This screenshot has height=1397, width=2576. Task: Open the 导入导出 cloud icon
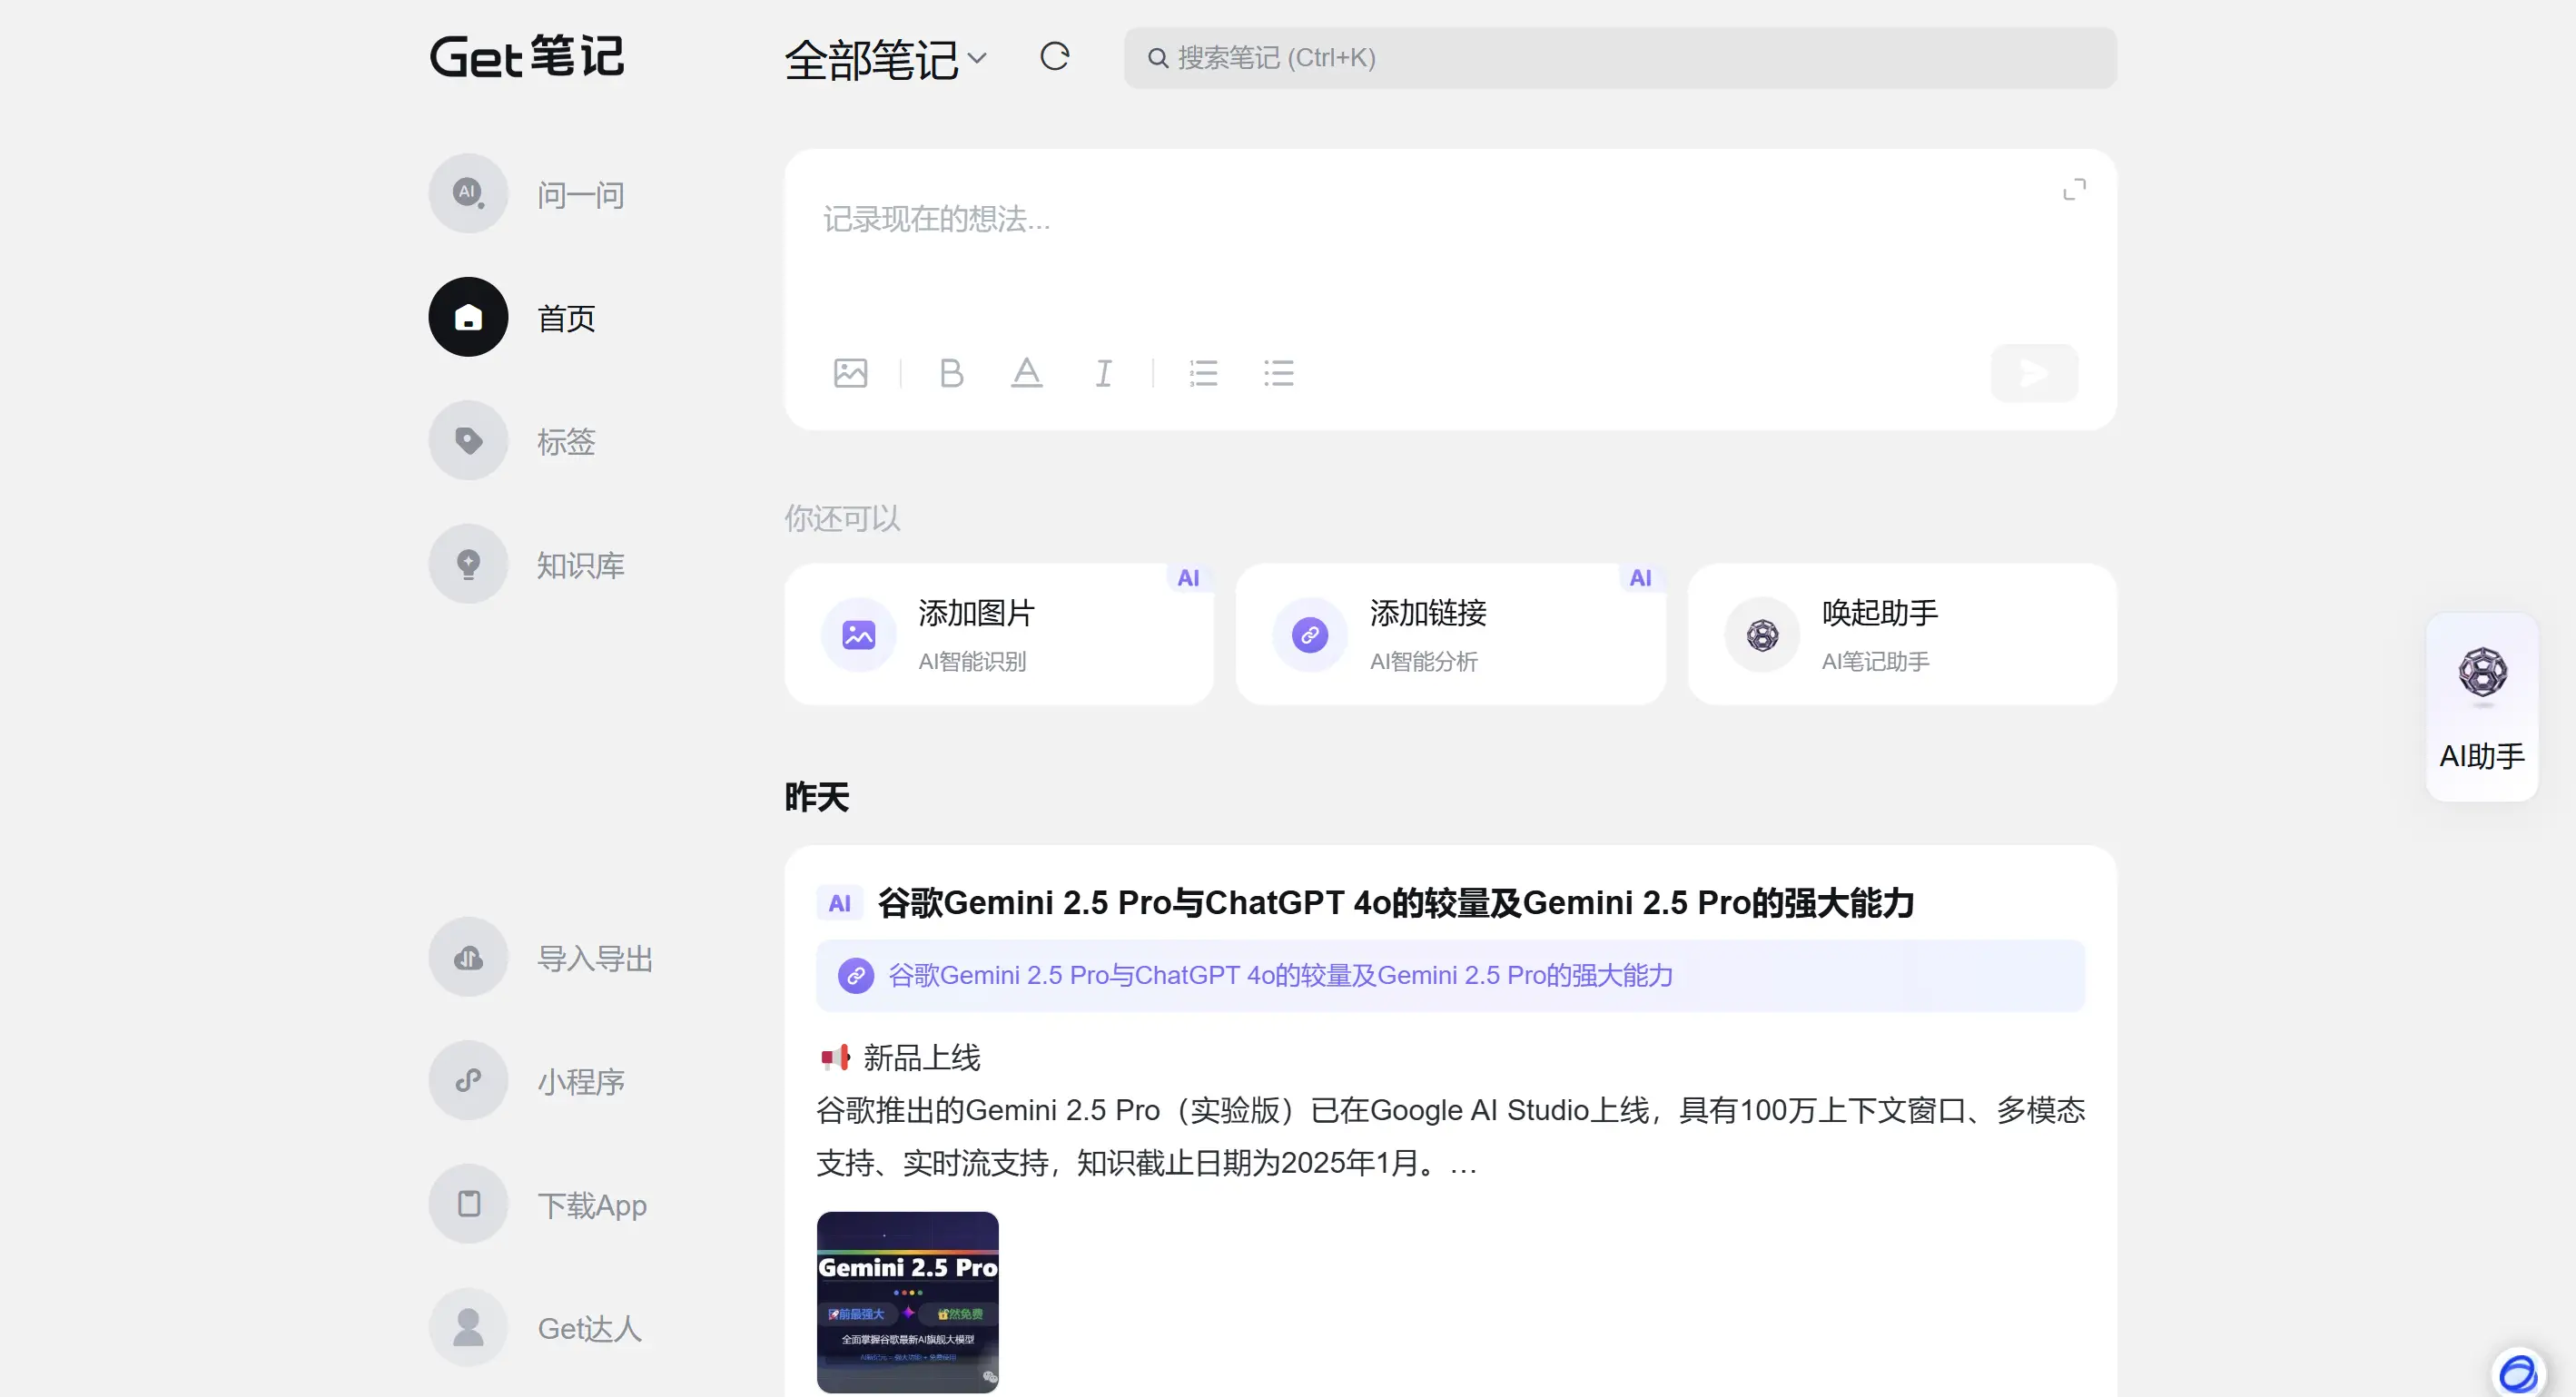(468, 957)
